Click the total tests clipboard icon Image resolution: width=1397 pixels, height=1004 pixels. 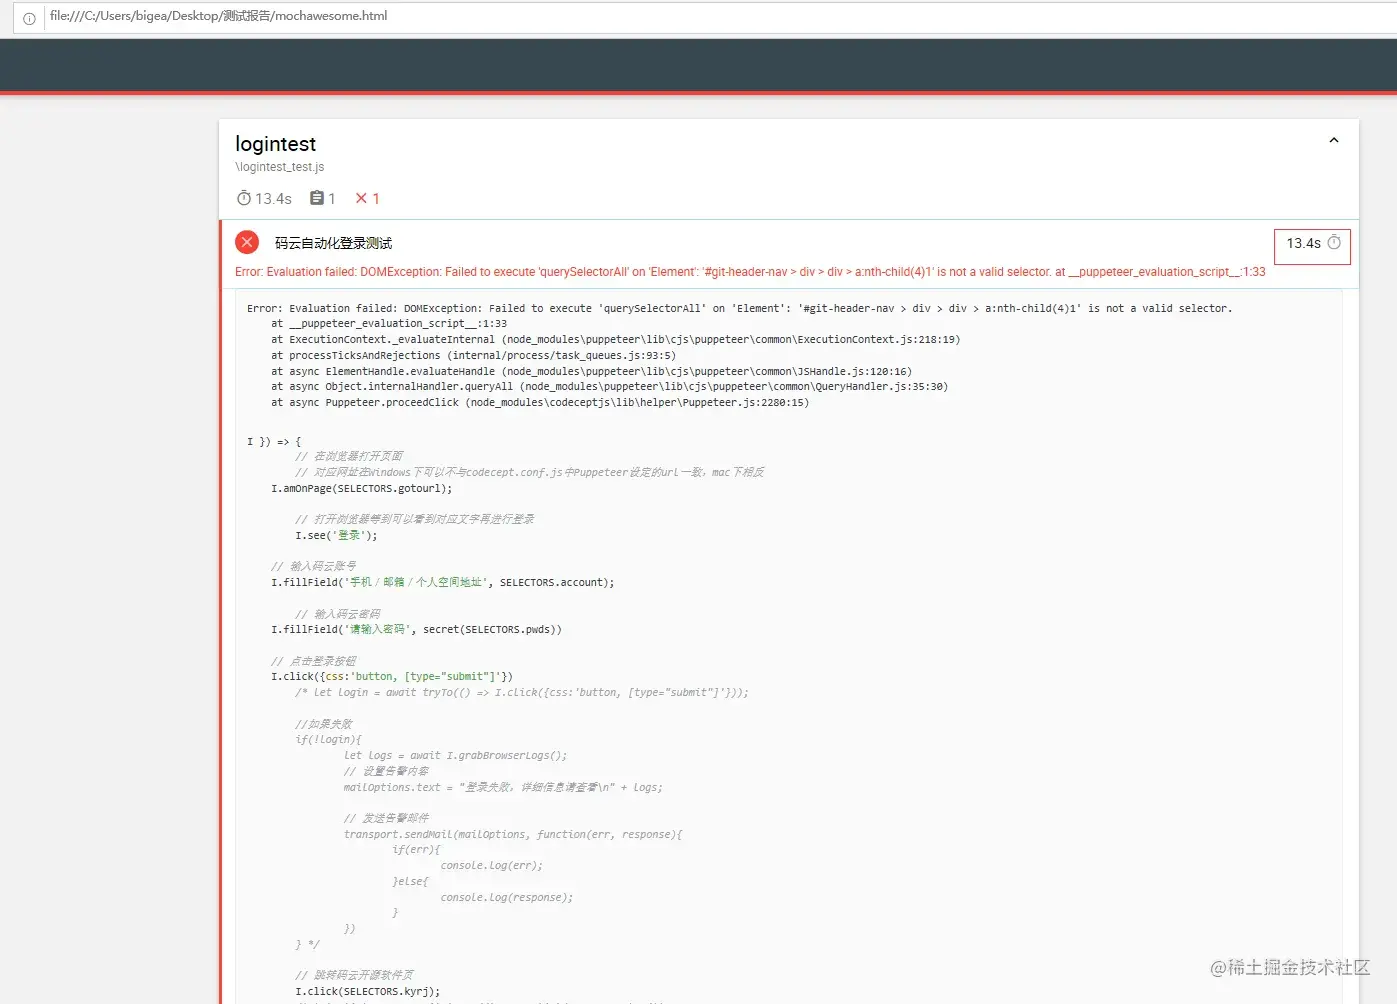pos(317,198)
